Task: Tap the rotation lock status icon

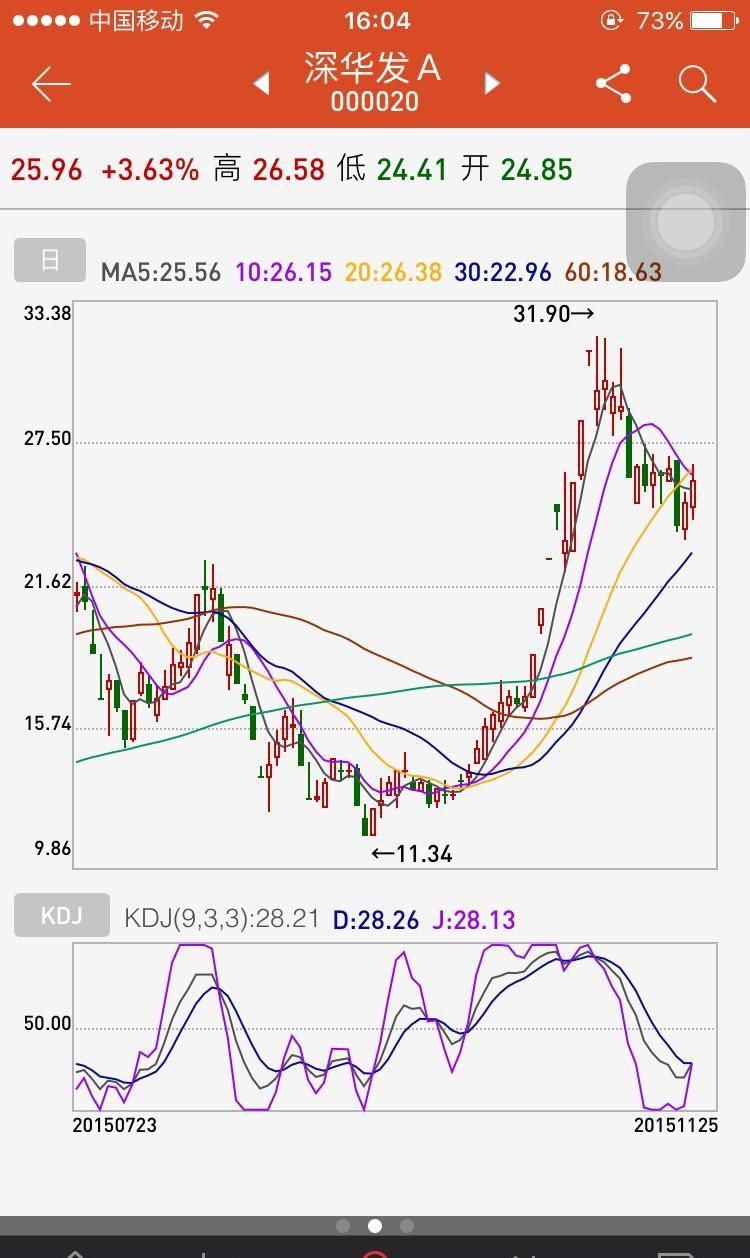Action: (x=611, y=20)
